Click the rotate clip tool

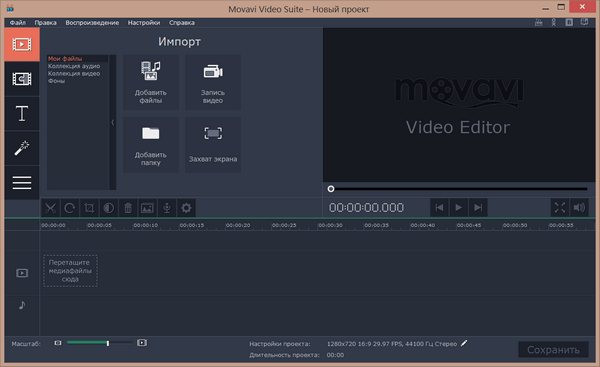(70, 208)
